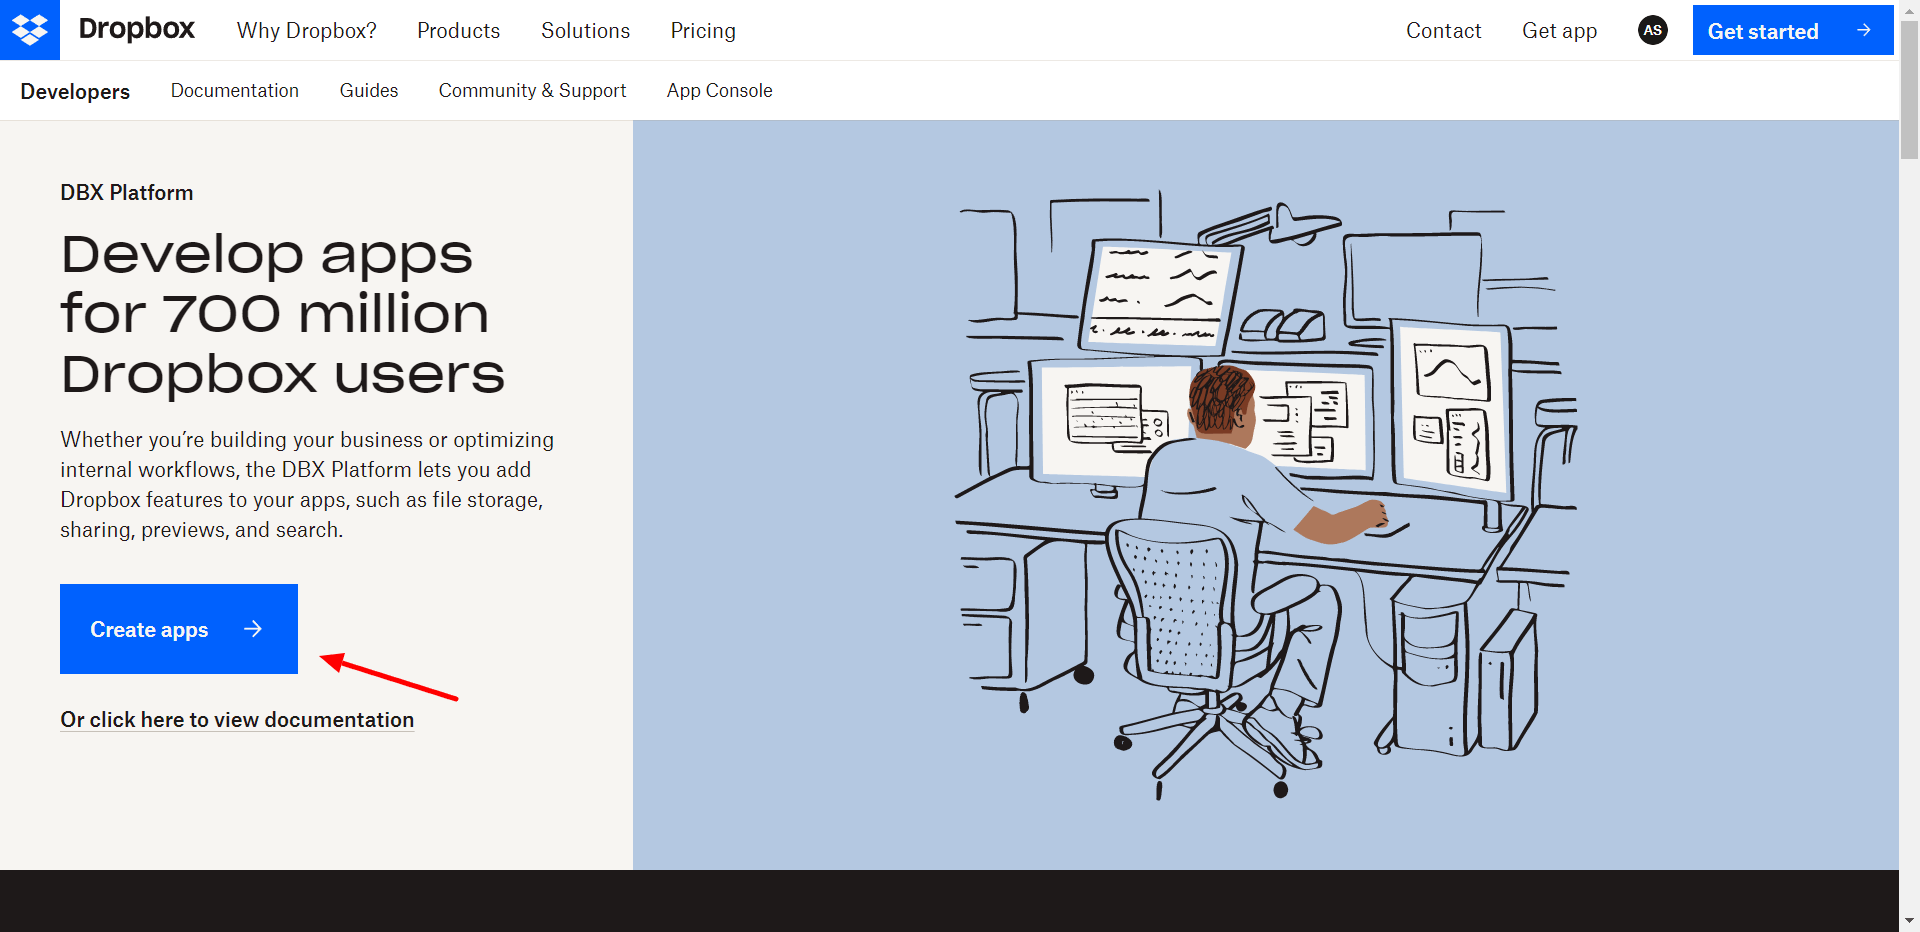Open the Guides tab

click(x=369, y=90)
